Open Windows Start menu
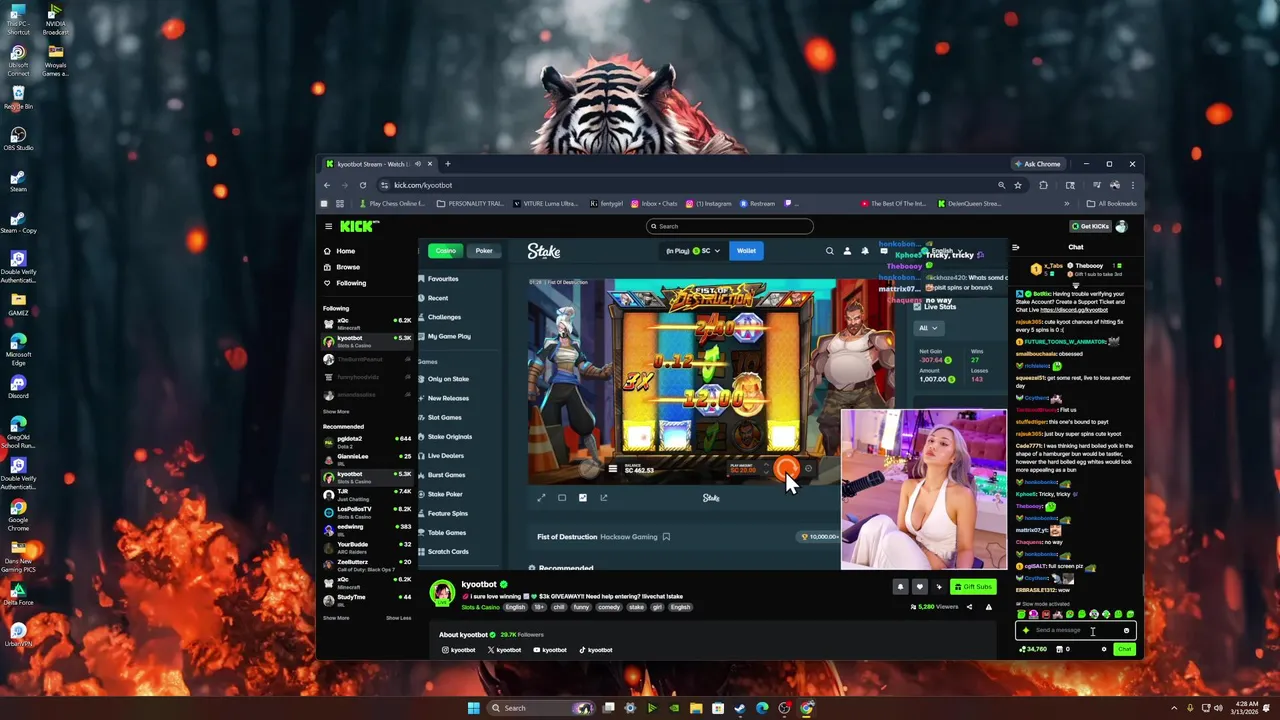 [x=473, y=708]
